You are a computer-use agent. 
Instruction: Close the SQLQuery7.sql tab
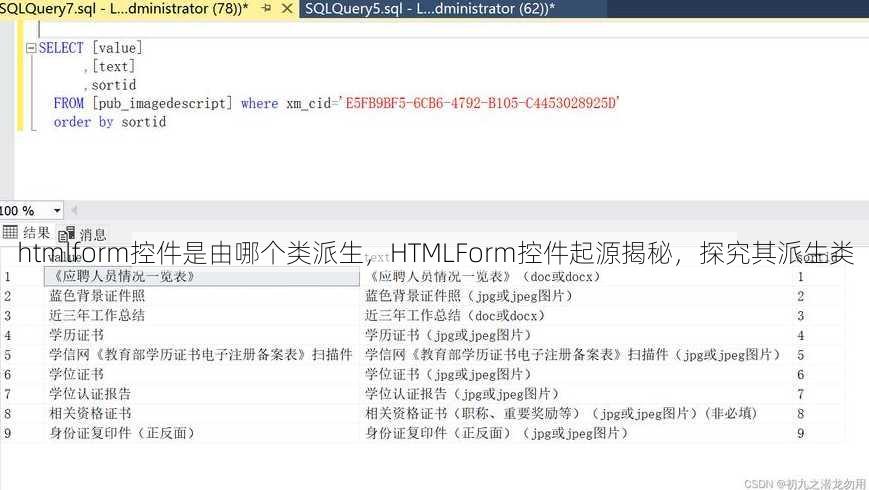pyautogui.click(x=287, y=8)
